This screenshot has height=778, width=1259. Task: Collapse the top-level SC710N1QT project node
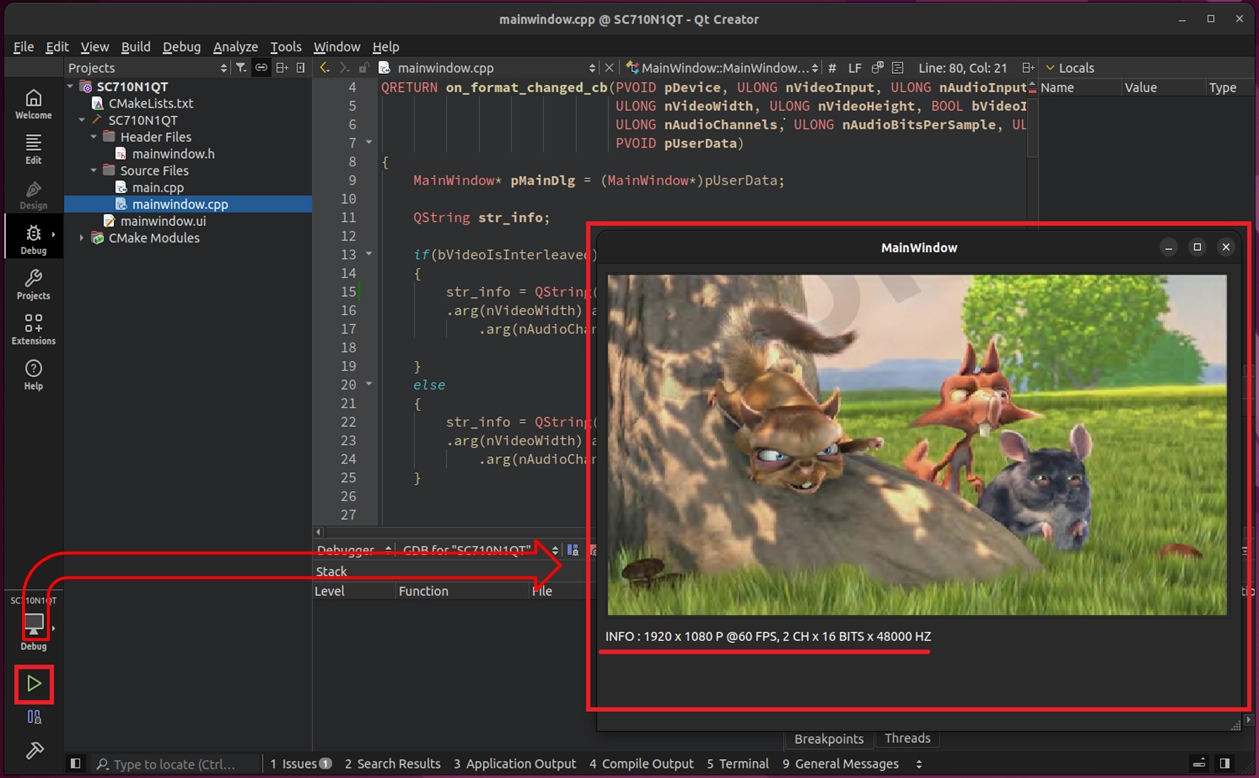point(71,87)
